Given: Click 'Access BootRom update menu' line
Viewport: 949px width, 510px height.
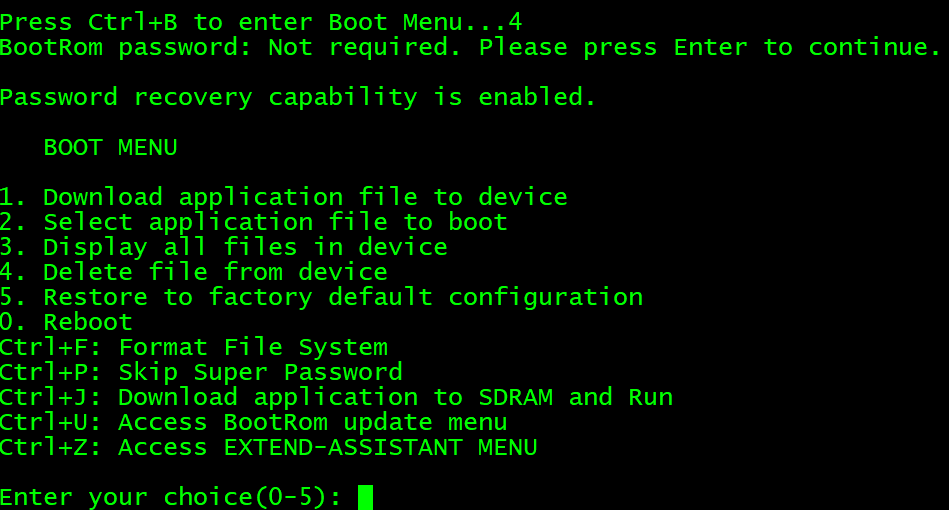Looking at the screenshot, I should [x=312, y=422].
